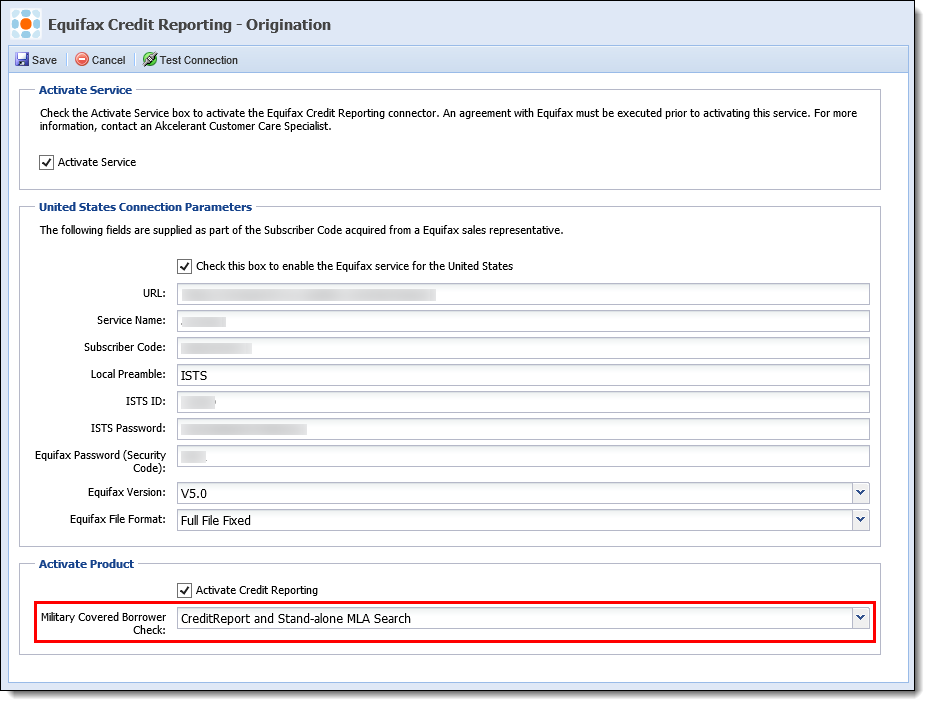Click the Activate Product section heading

click(87, 564)
